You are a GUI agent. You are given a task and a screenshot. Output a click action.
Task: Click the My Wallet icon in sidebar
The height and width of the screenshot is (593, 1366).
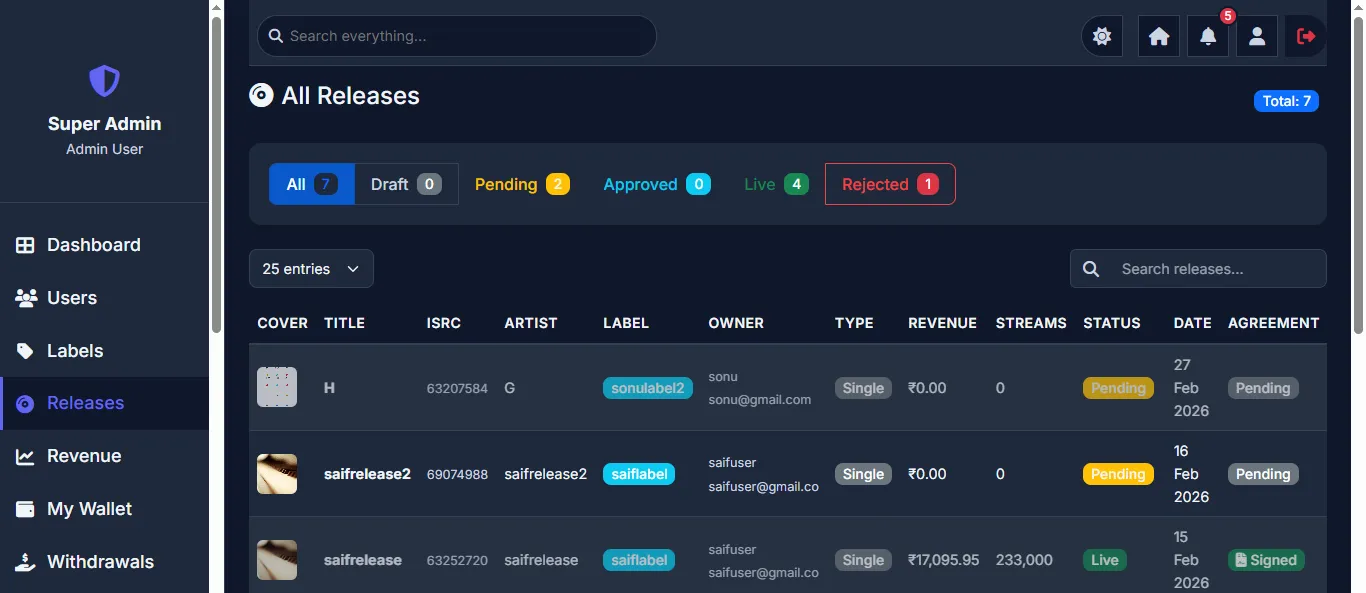click(x=26, y=509)
